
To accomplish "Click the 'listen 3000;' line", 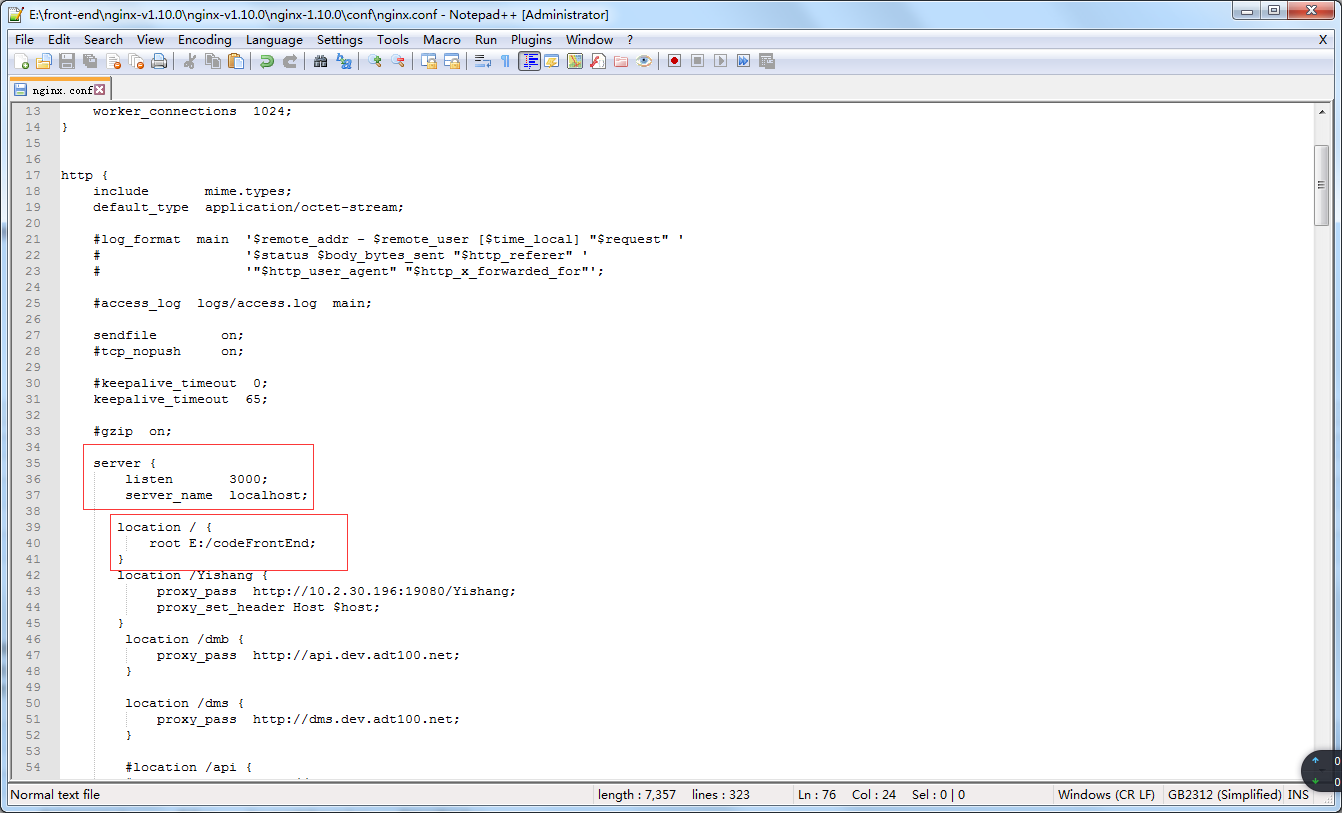I will point(197,479).
